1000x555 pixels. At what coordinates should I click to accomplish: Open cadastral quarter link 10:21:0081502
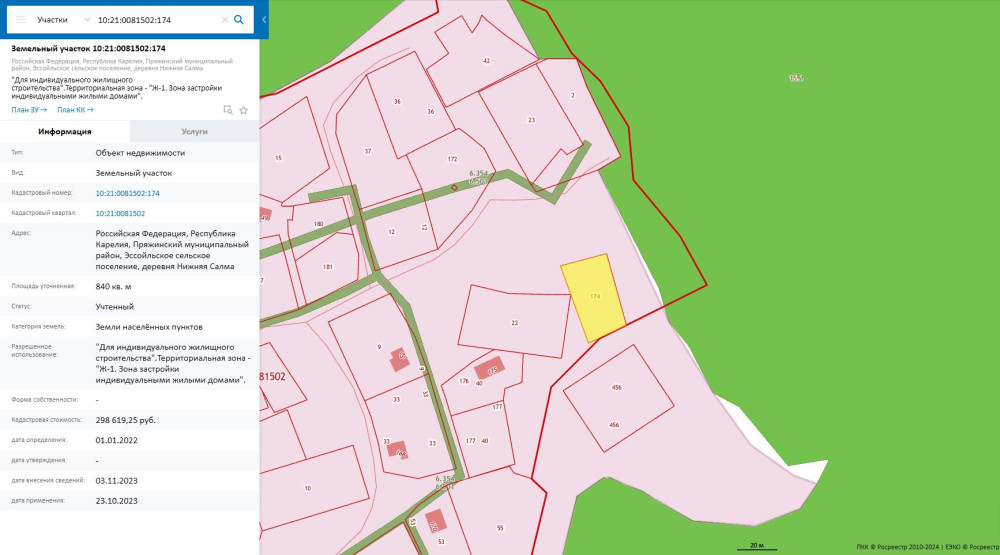pyautogui.click(x=120, y=213)
